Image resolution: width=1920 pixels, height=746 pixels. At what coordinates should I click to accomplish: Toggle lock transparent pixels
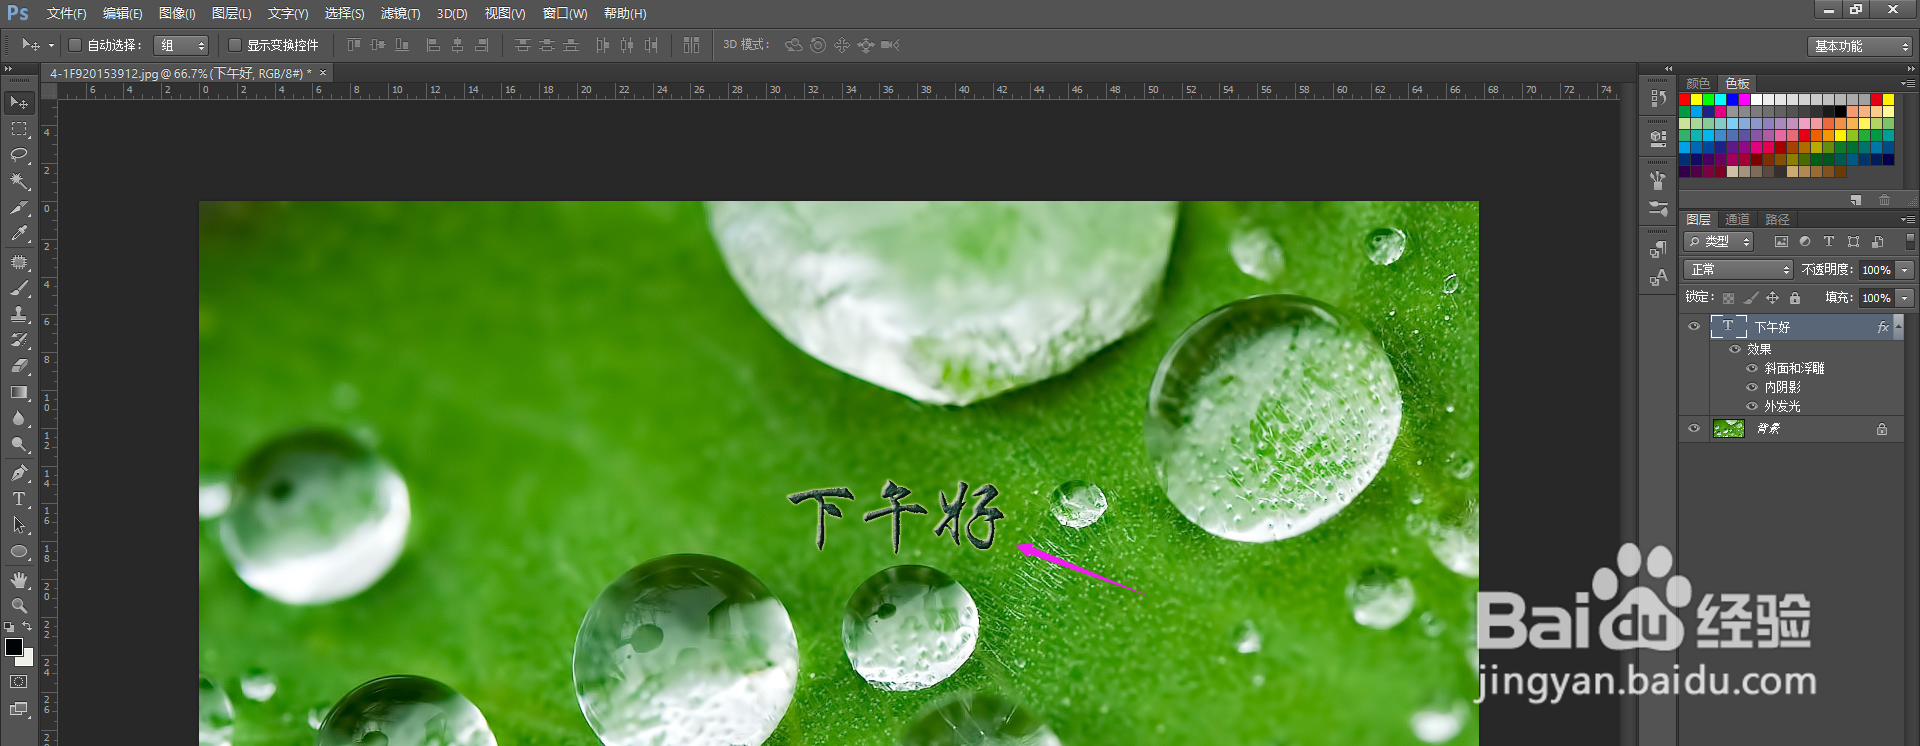(x=1728, y=298)
